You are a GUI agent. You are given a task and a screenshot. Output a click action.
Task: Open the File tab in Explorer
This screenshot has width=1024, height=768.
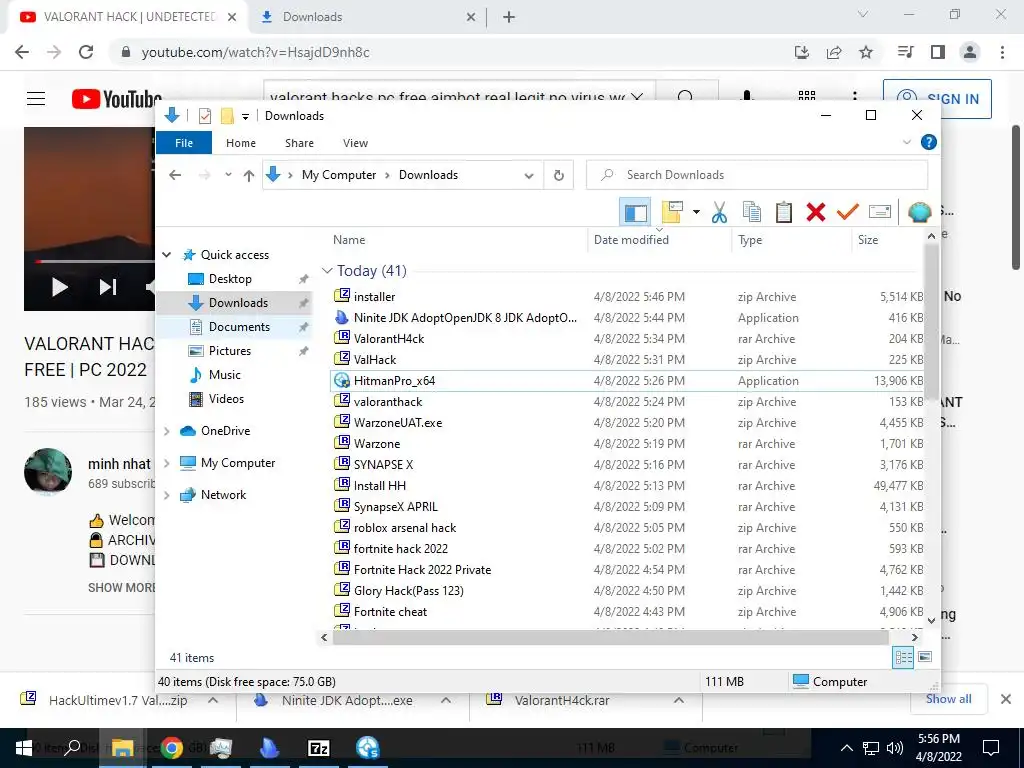pyautogui.click(x=184, y=143)
